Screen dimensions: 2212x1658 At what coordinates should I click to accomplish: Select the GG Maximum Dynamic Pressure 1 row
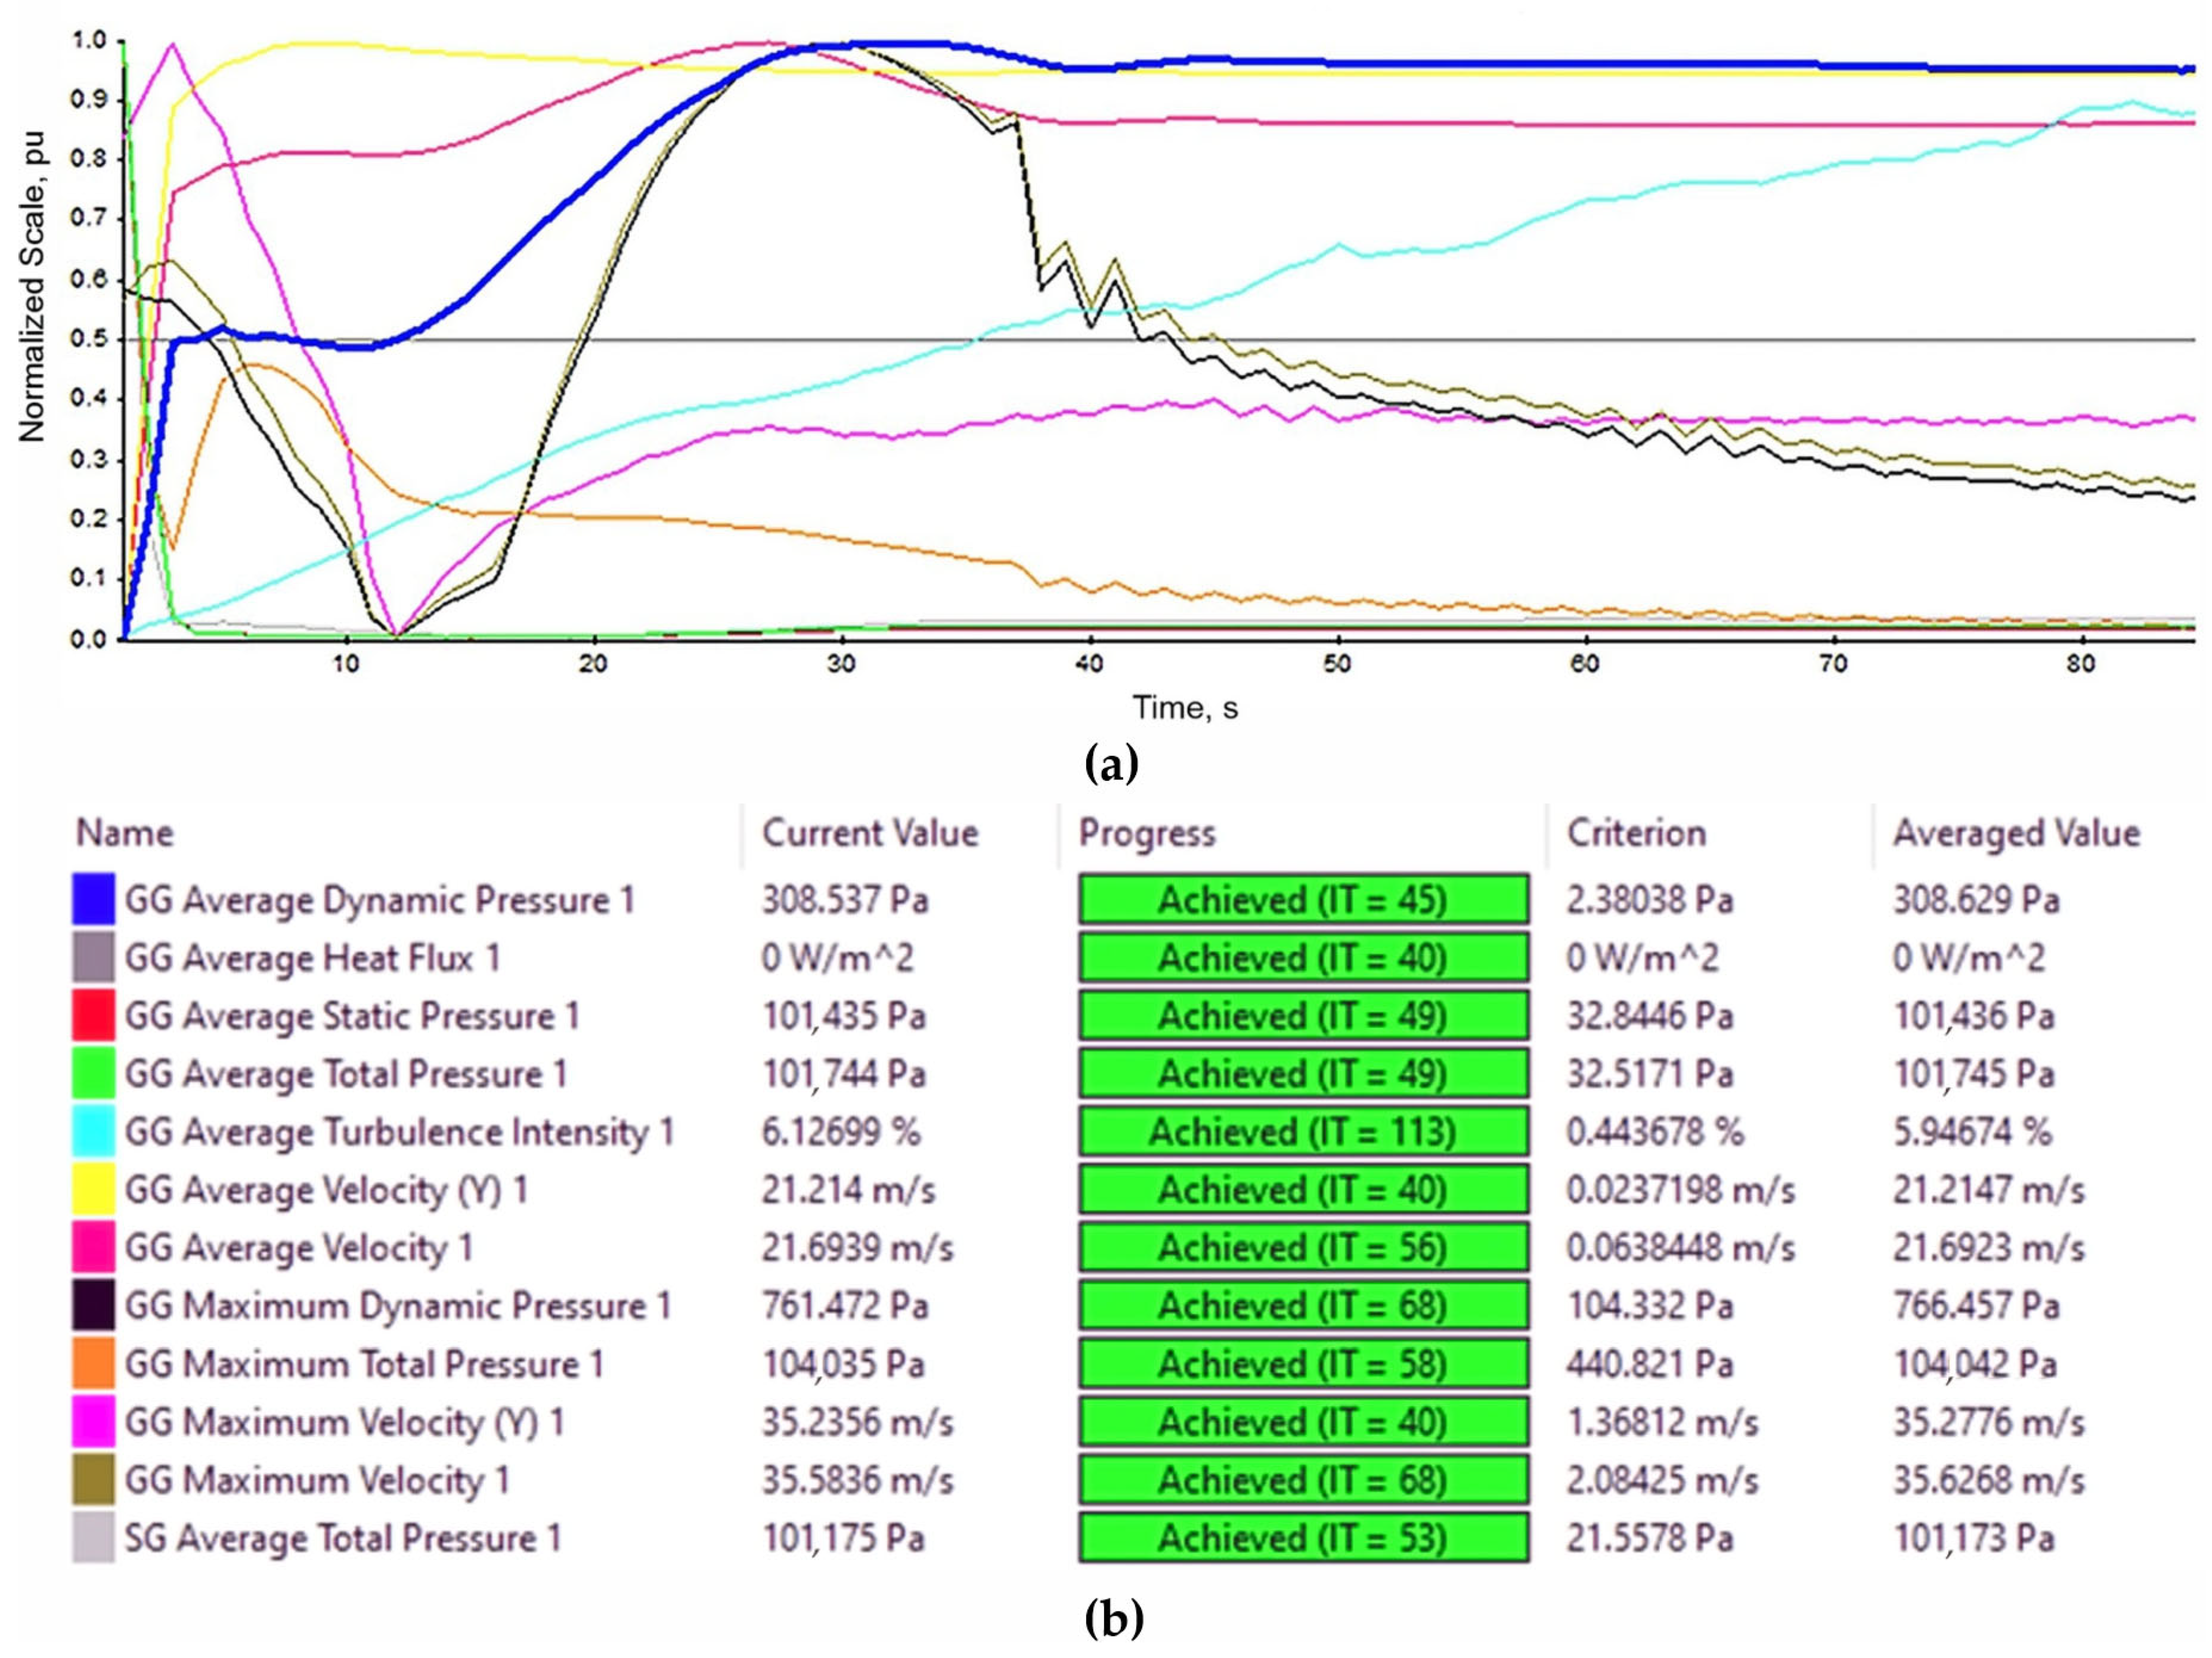[x=397, y=1305]
